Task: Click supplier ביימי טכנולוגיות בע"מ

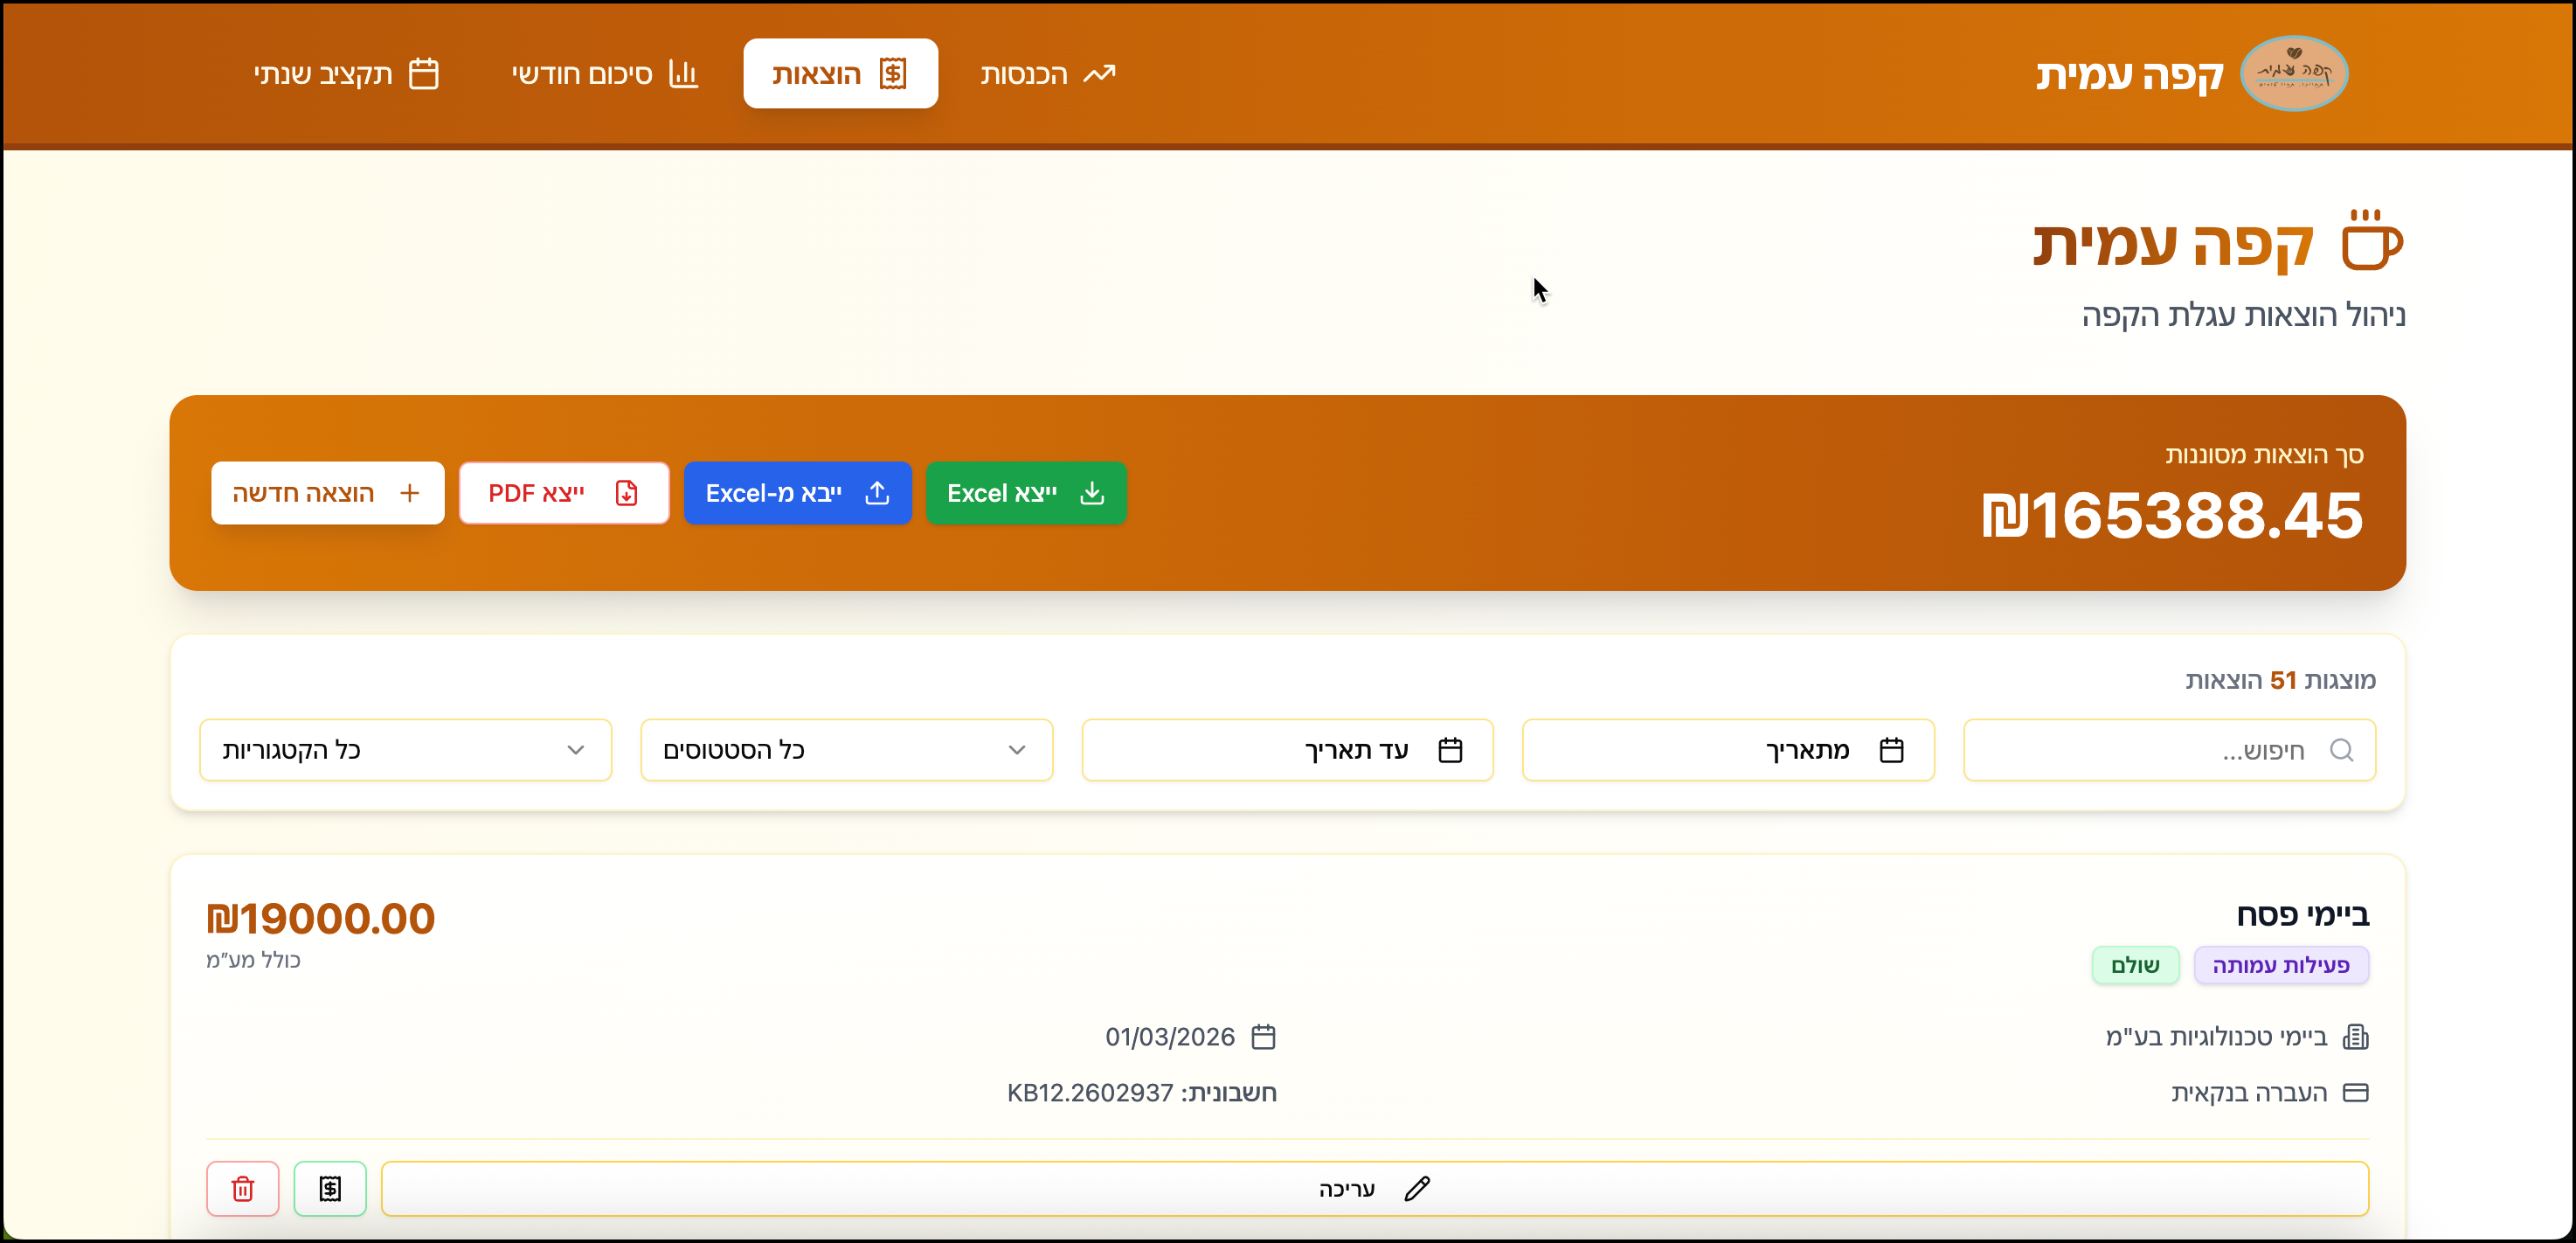Action: click(x=2216, y=1037)
